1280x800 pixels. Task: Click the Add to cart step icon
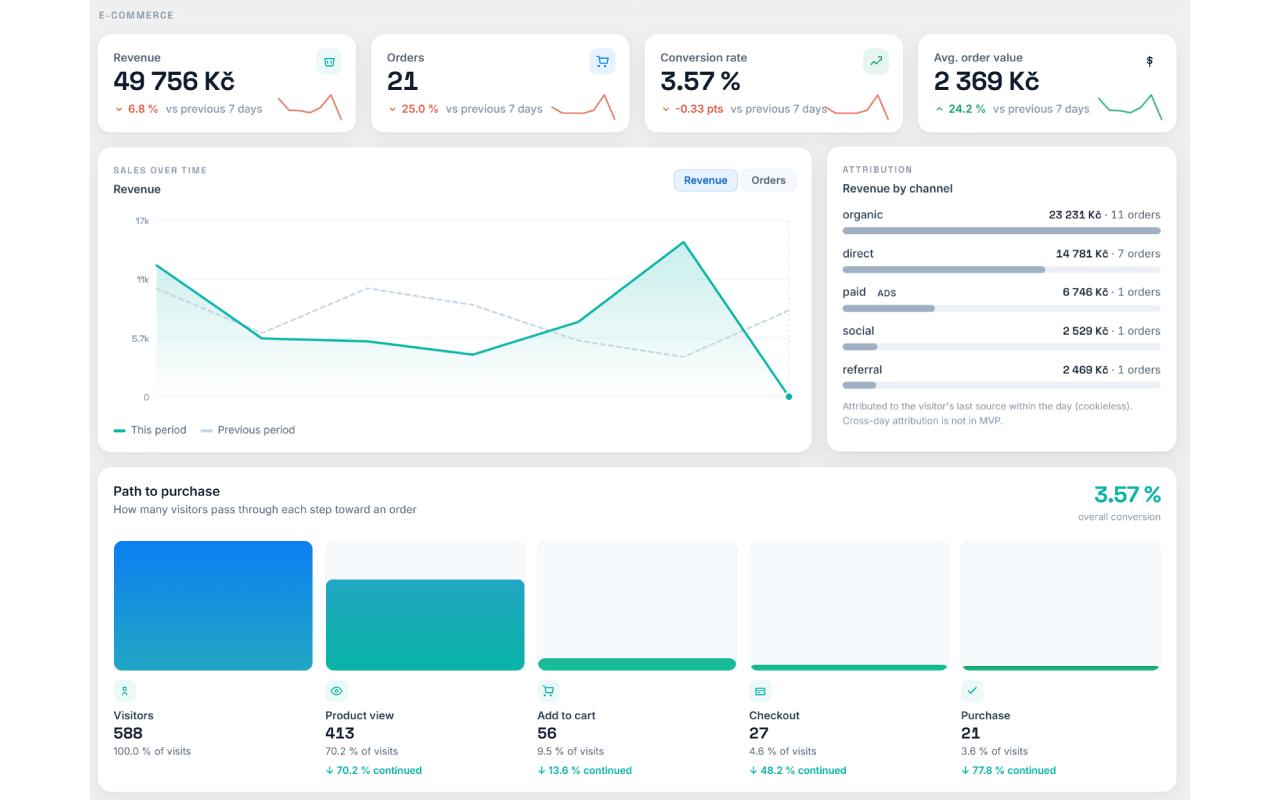click(x=548, y=691)
